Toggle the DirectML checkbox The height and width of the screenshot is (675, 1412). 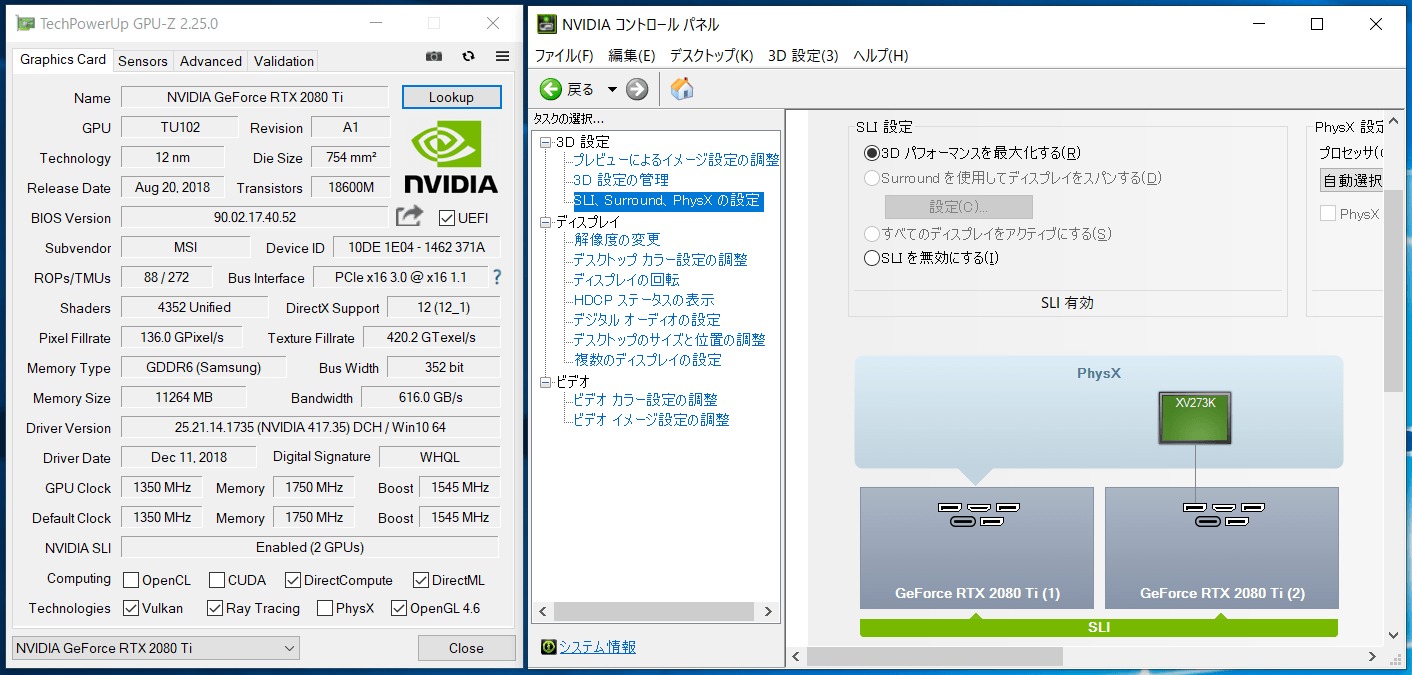pyautogui.click(x=420, y=580)
